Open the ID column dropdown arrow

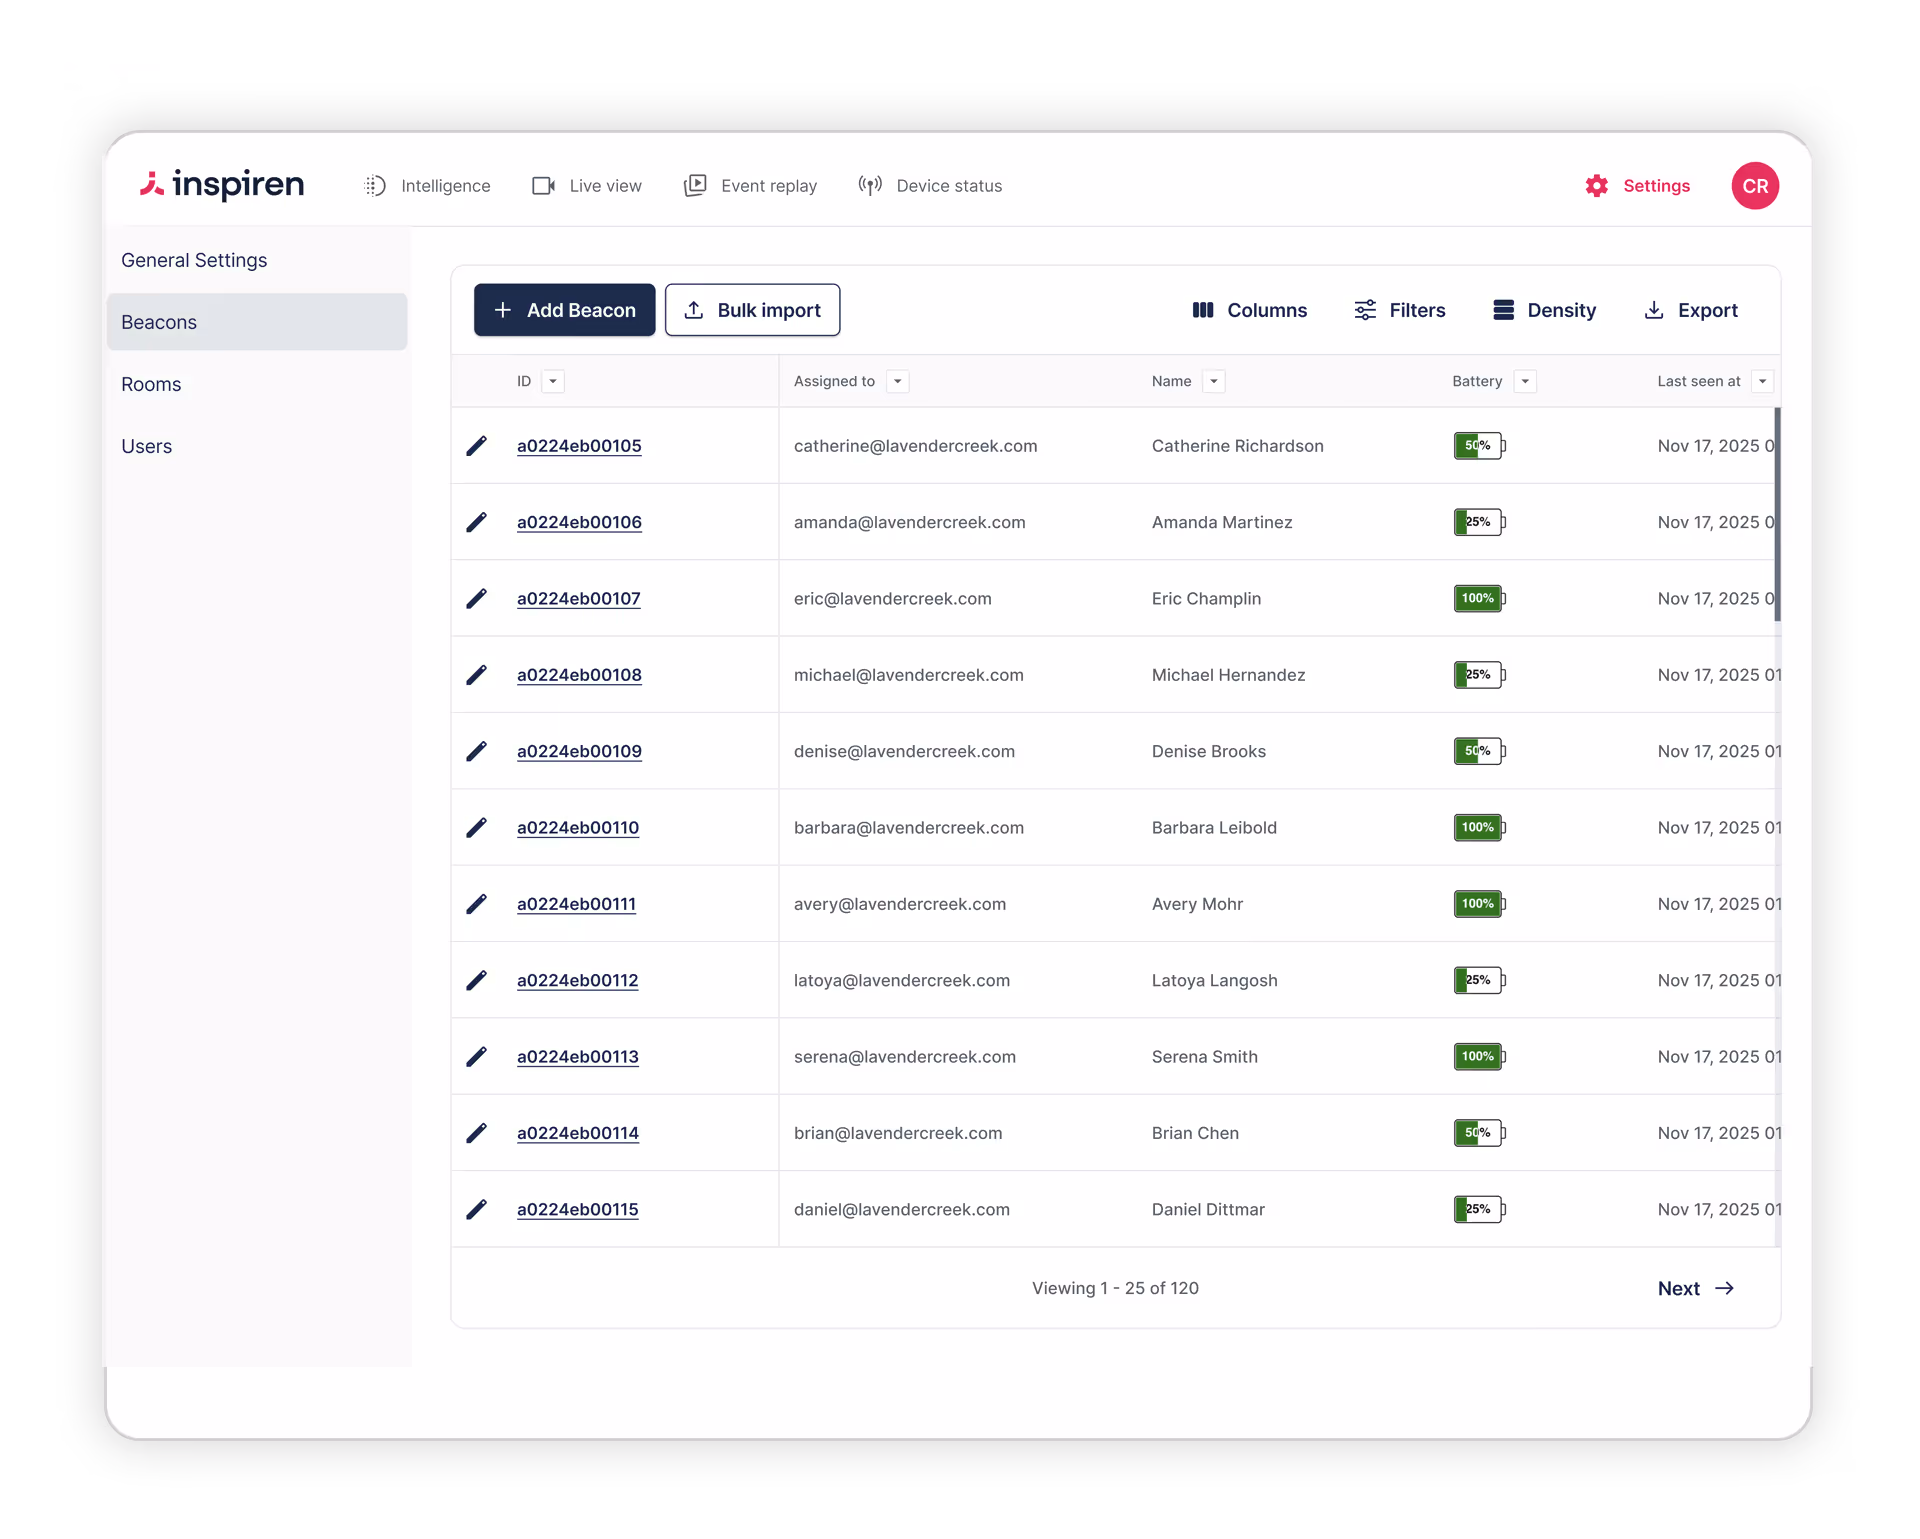point(553,382)
